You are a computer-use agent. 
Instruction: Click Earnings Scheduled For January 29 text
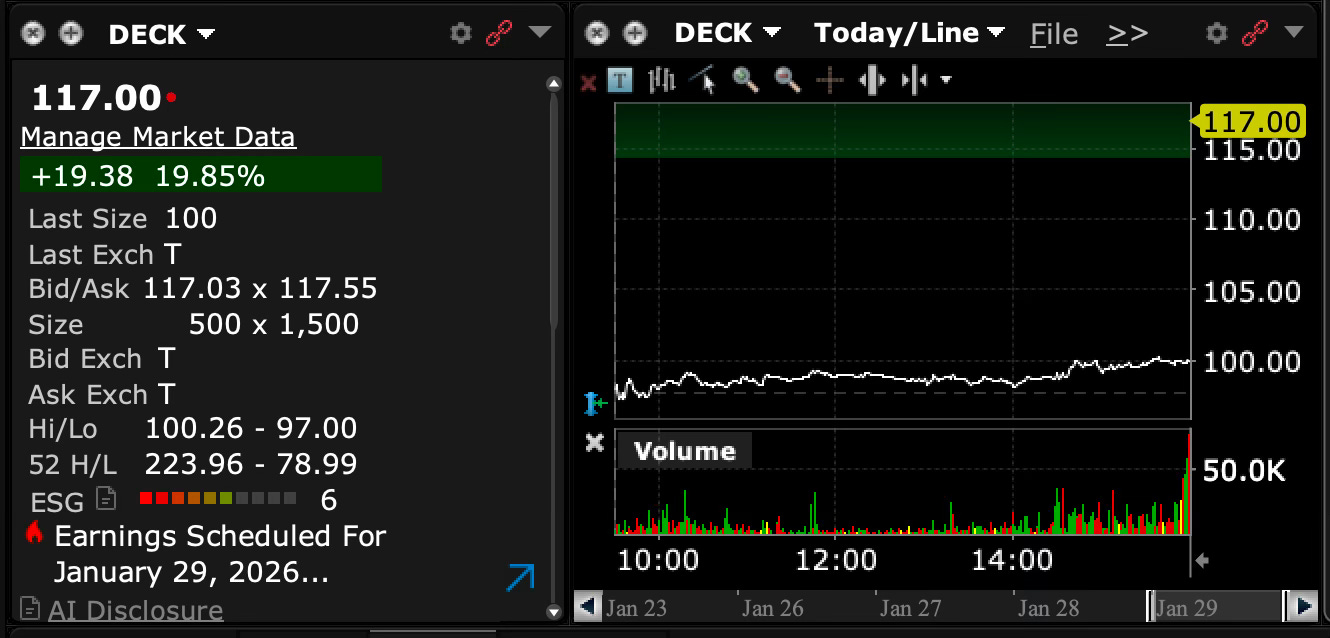click(220, 554)
